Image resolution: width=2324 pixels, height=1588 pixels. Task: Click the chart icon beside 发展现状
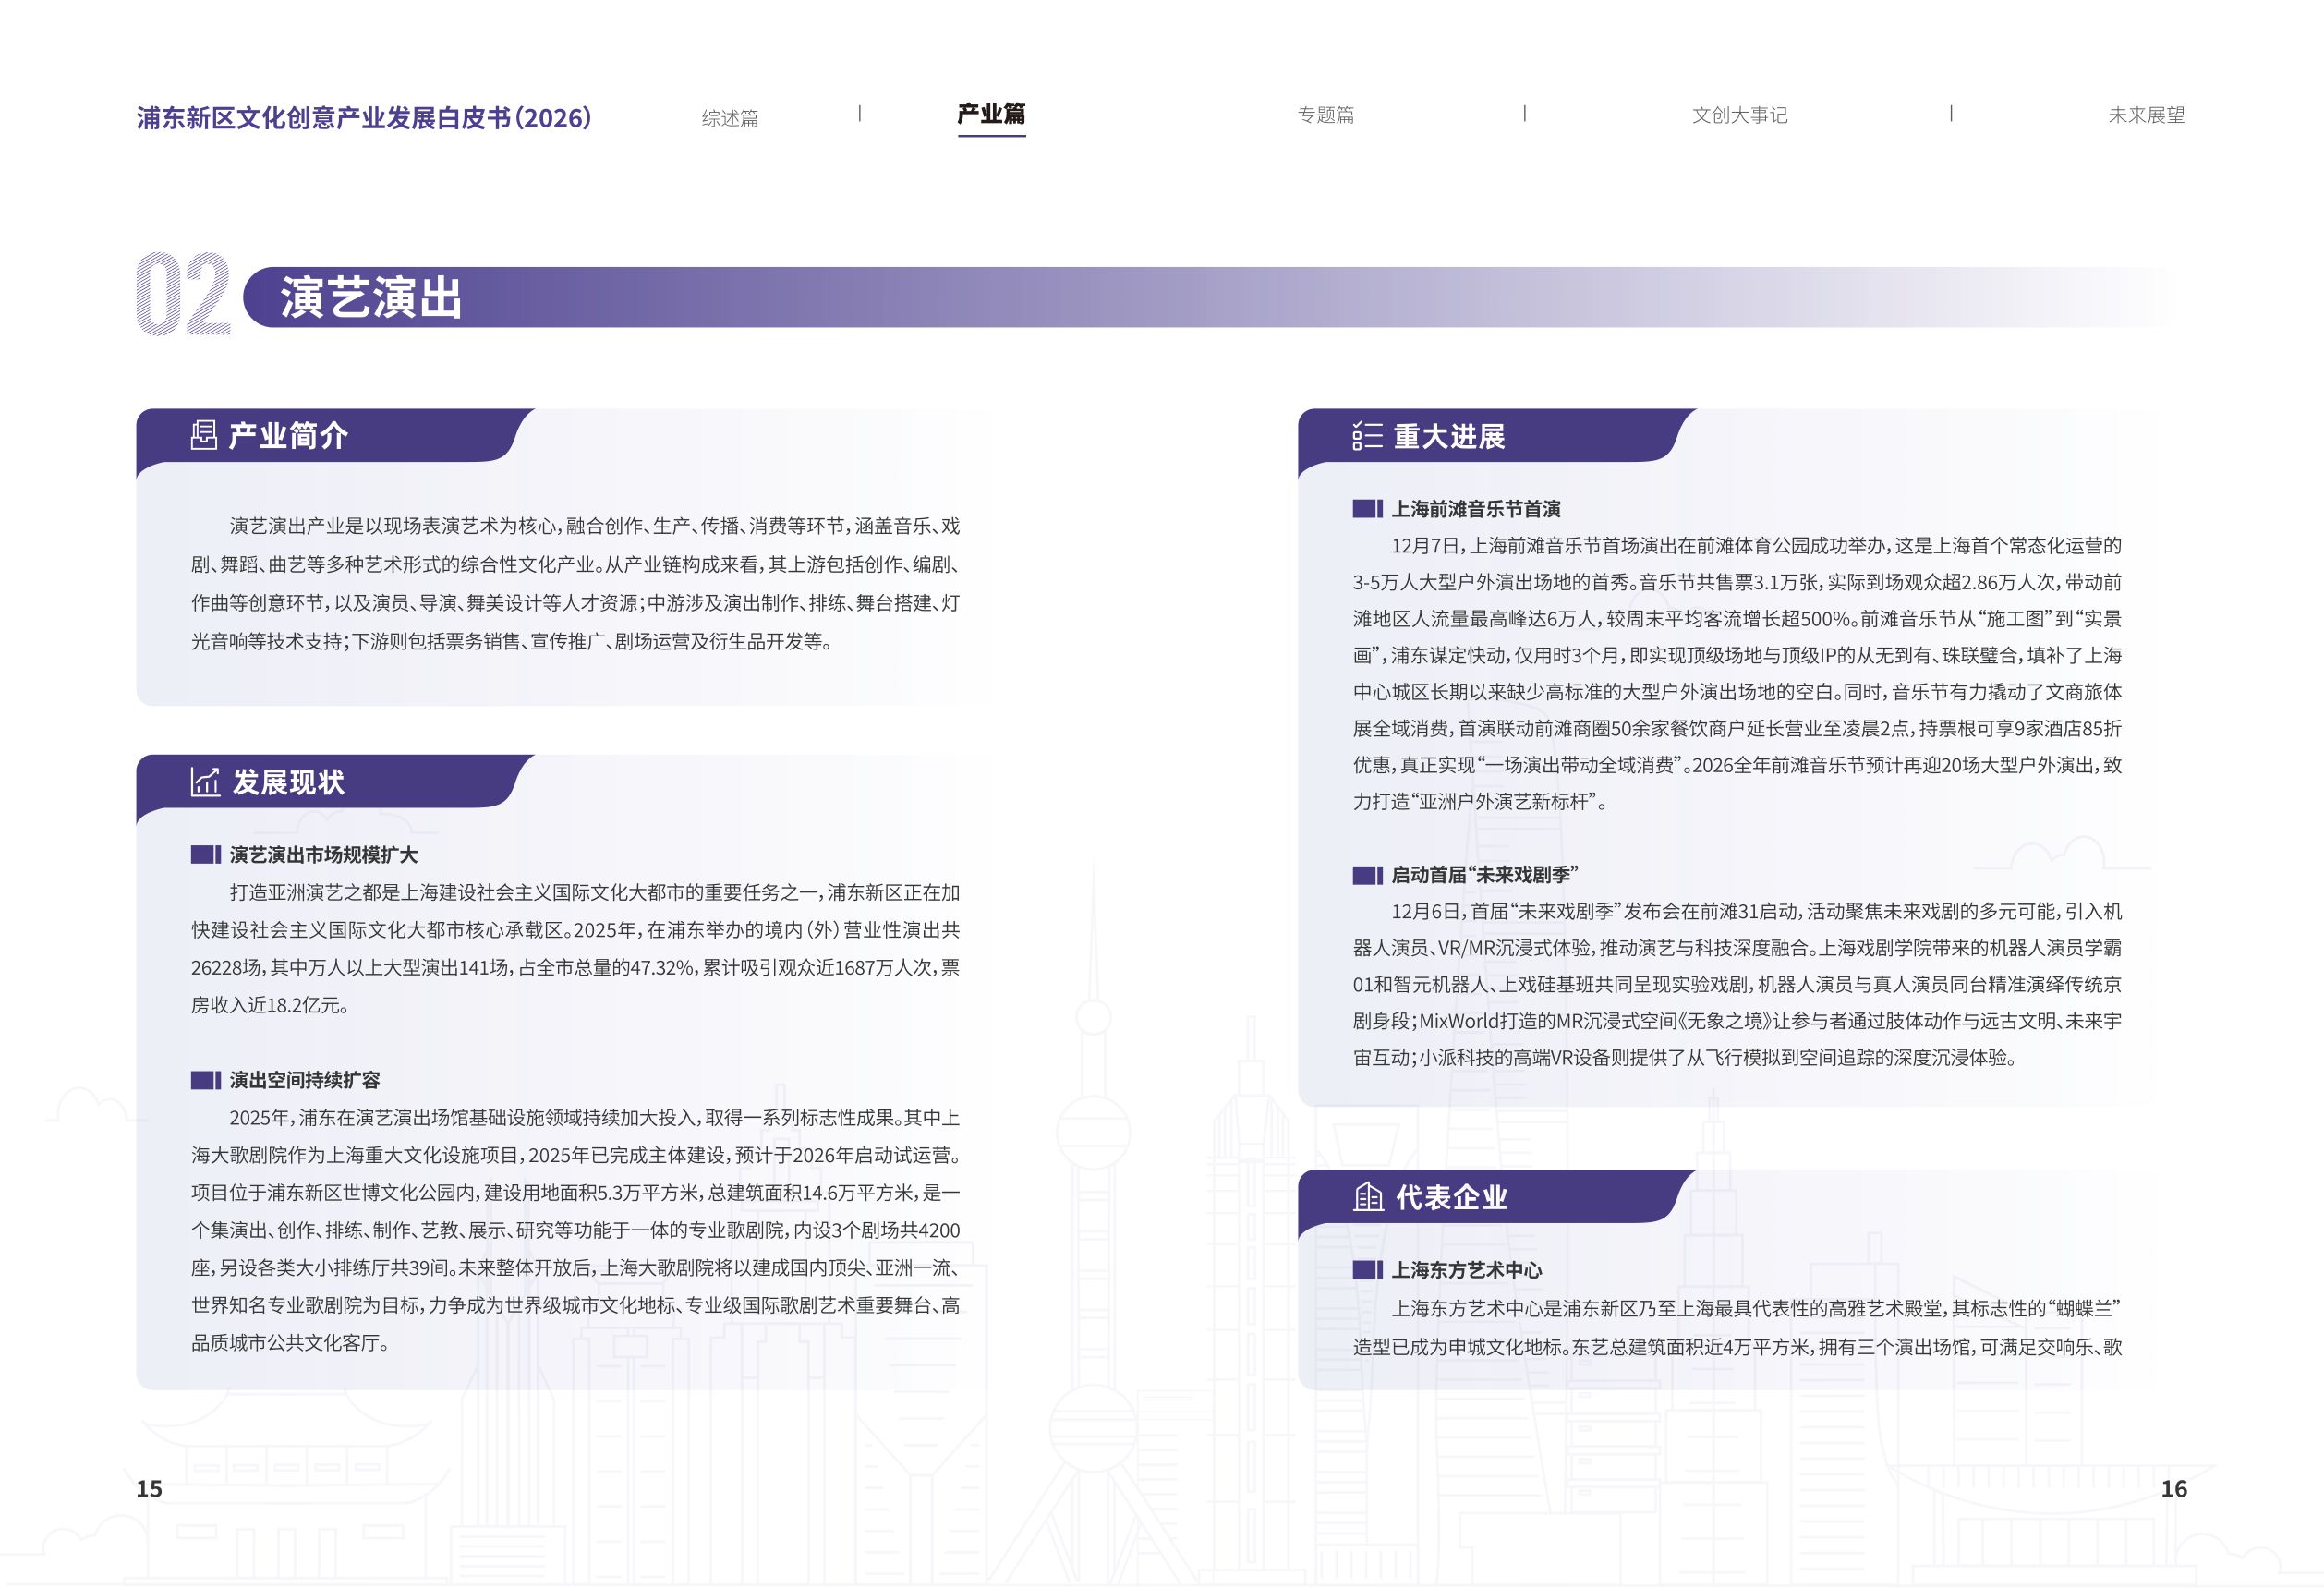pyautogui.click(x=205, y=782)
